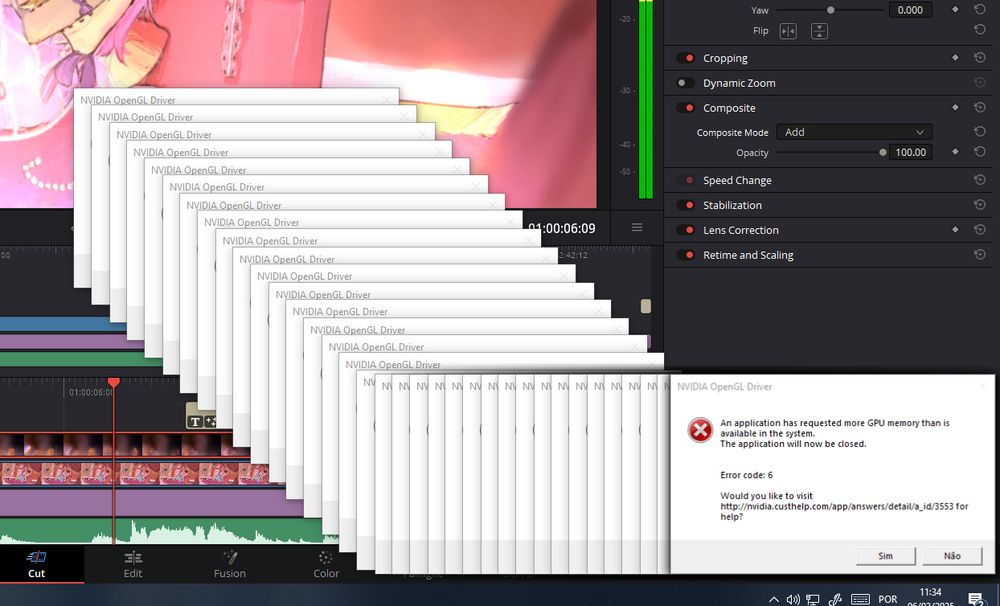The image size is (1000, 606).
Task: Expand the Lens Correction section header
Action: (x=740, y=230)
